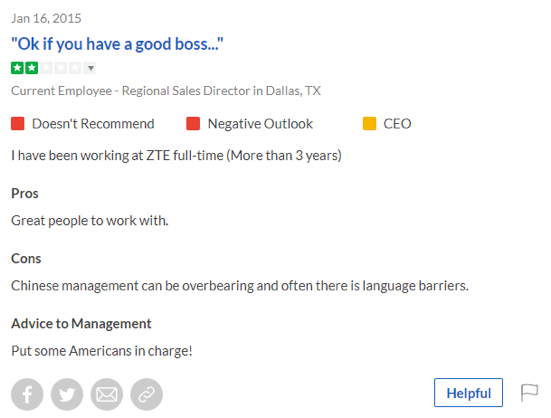Open the "Ok if you have a good boss..." review title
This screenshot has height=418, width=551.
point(117,44)
